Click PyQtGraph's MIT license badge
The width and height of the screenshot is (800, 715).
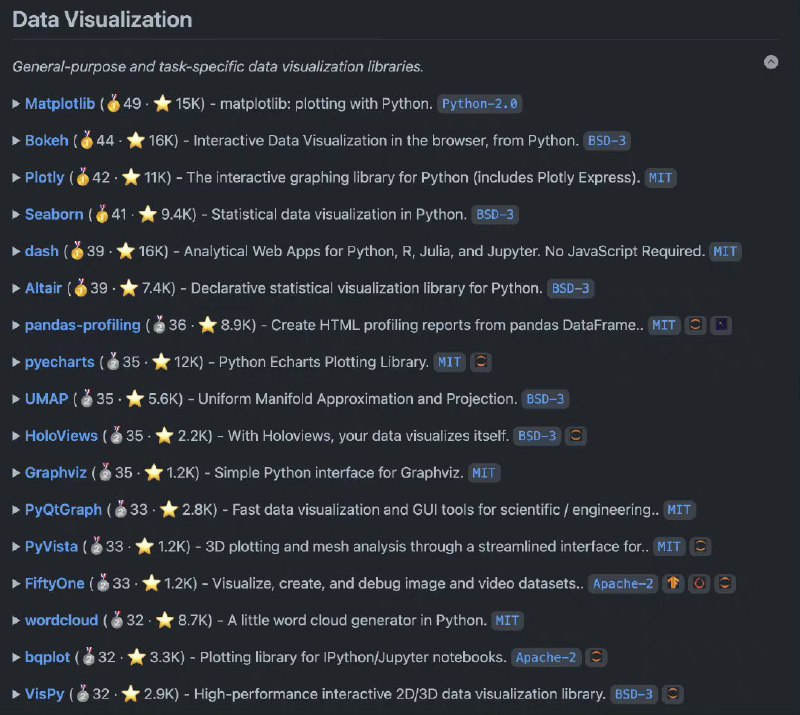tap(679, 509)
